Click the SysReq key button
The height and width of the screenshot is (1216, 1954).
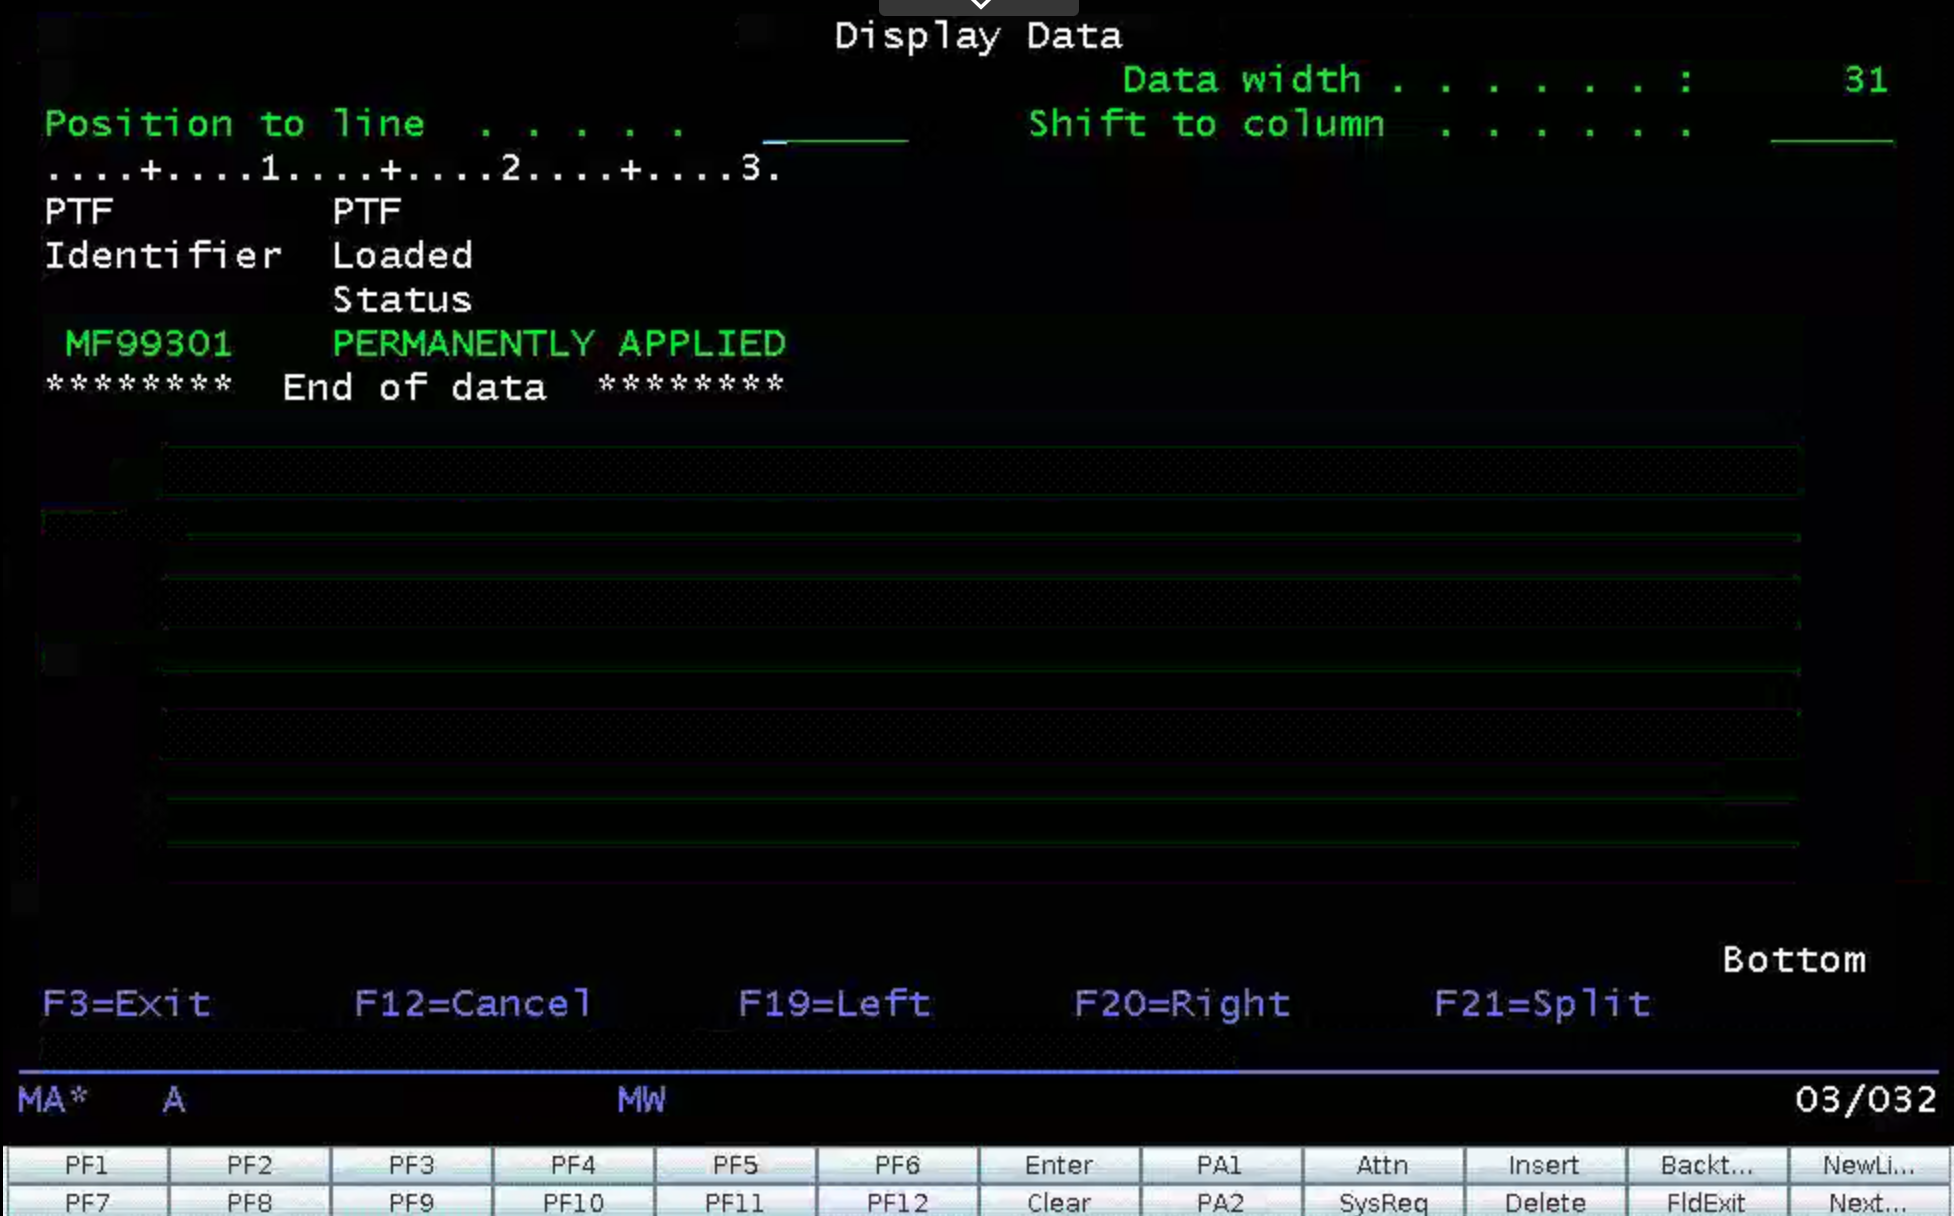1383,1201
